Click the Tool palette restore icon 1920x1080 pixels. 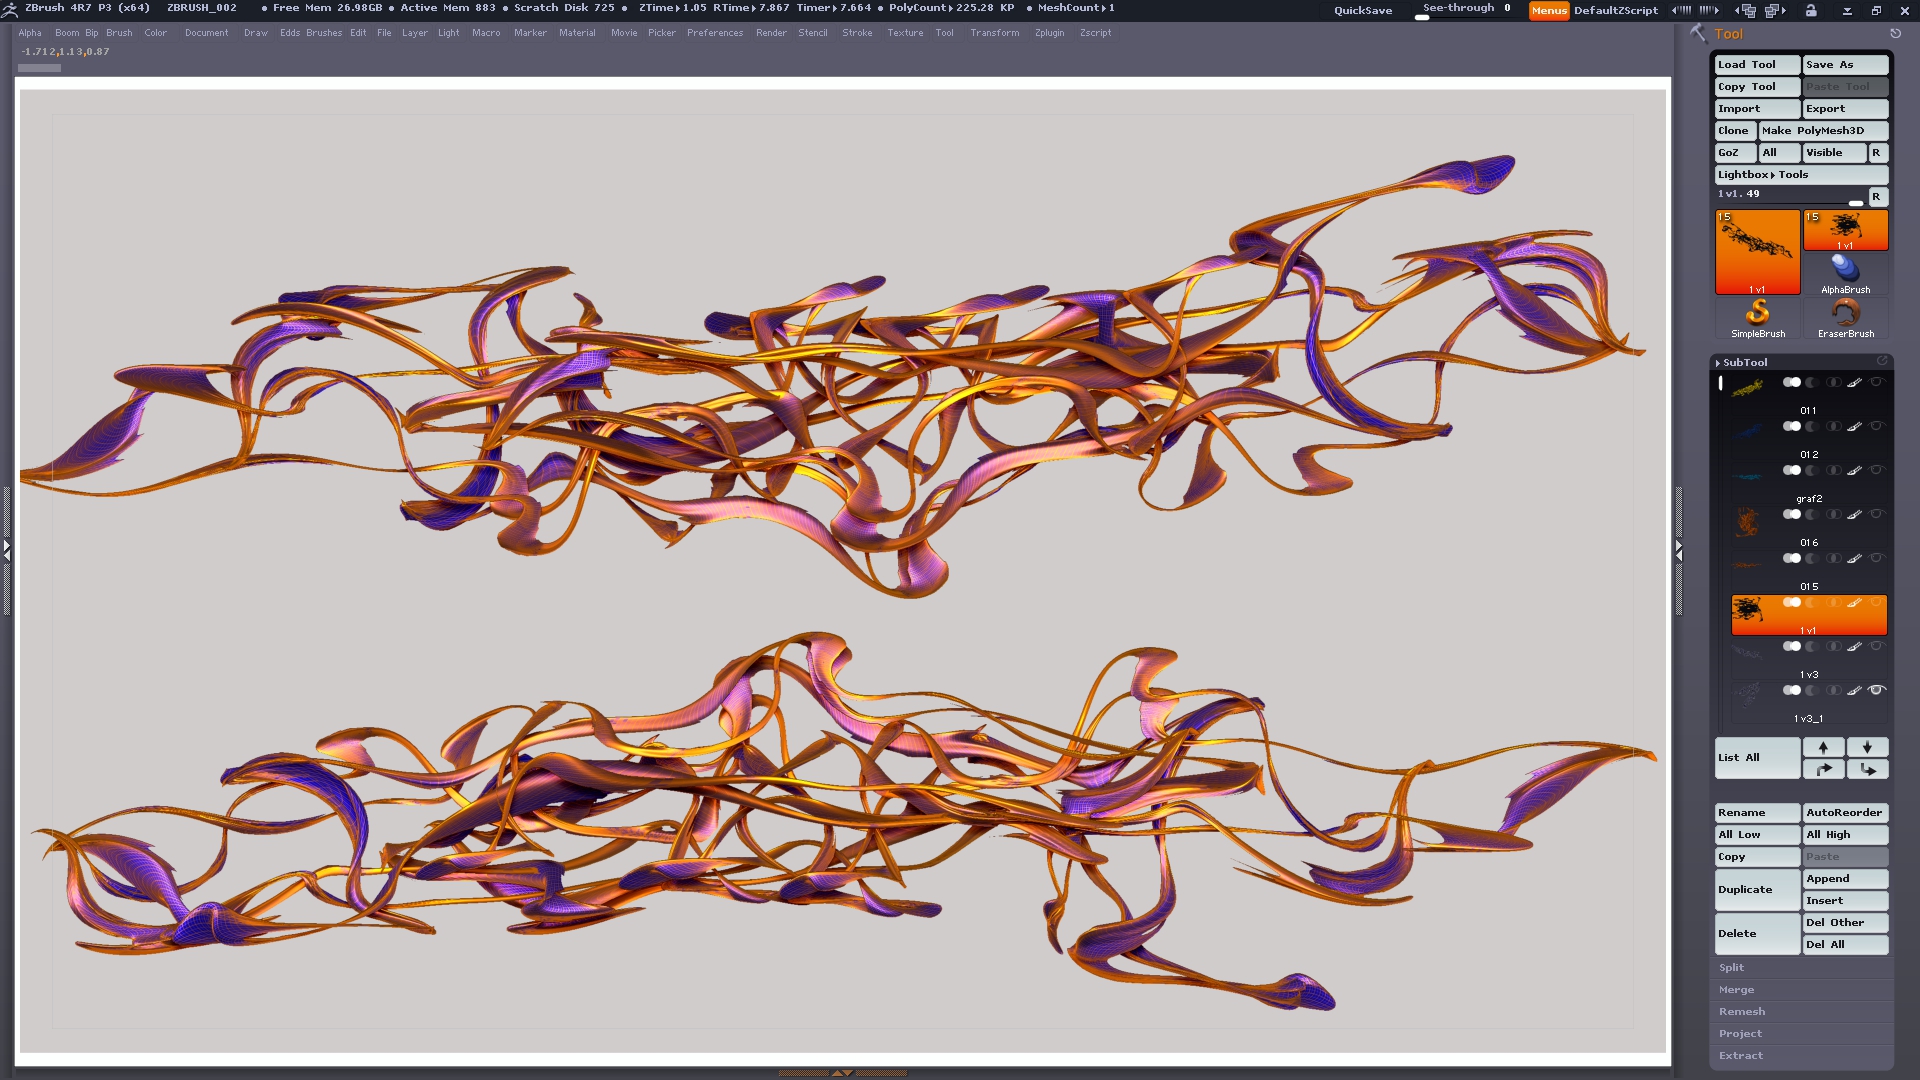(x=1895, y=33)
